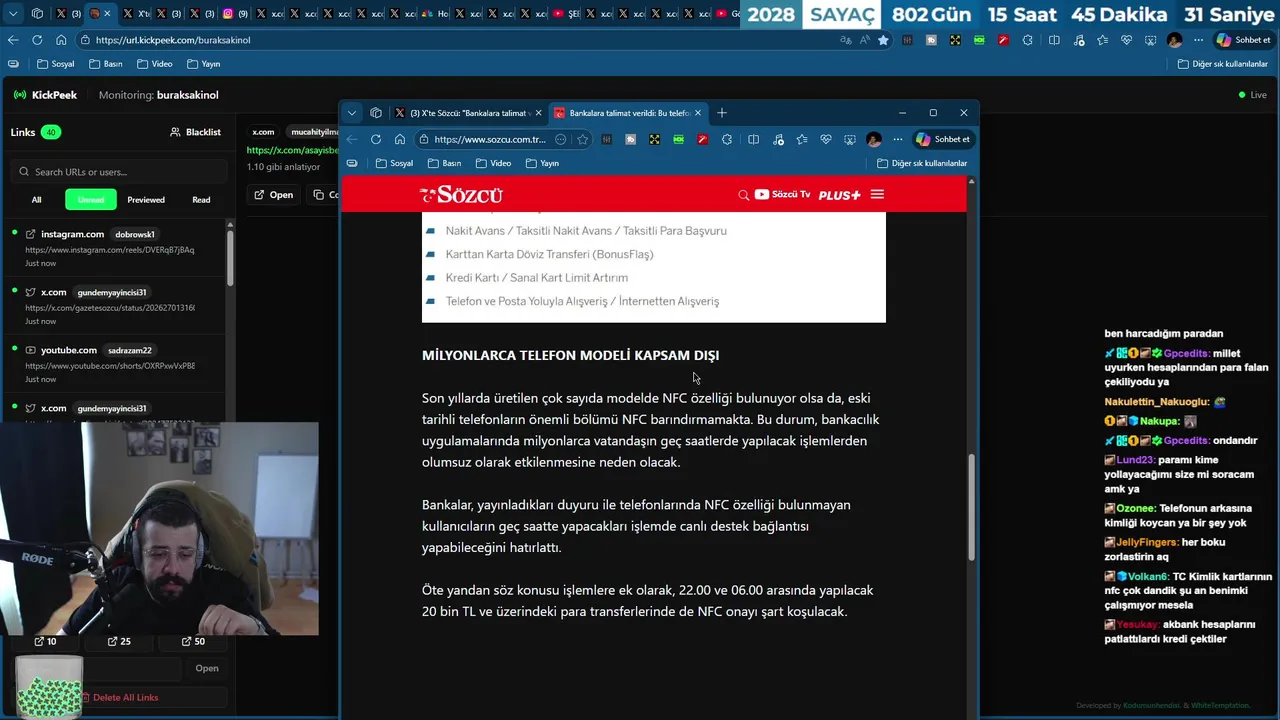Select the All filter in KickPeek

click(36, 200)
